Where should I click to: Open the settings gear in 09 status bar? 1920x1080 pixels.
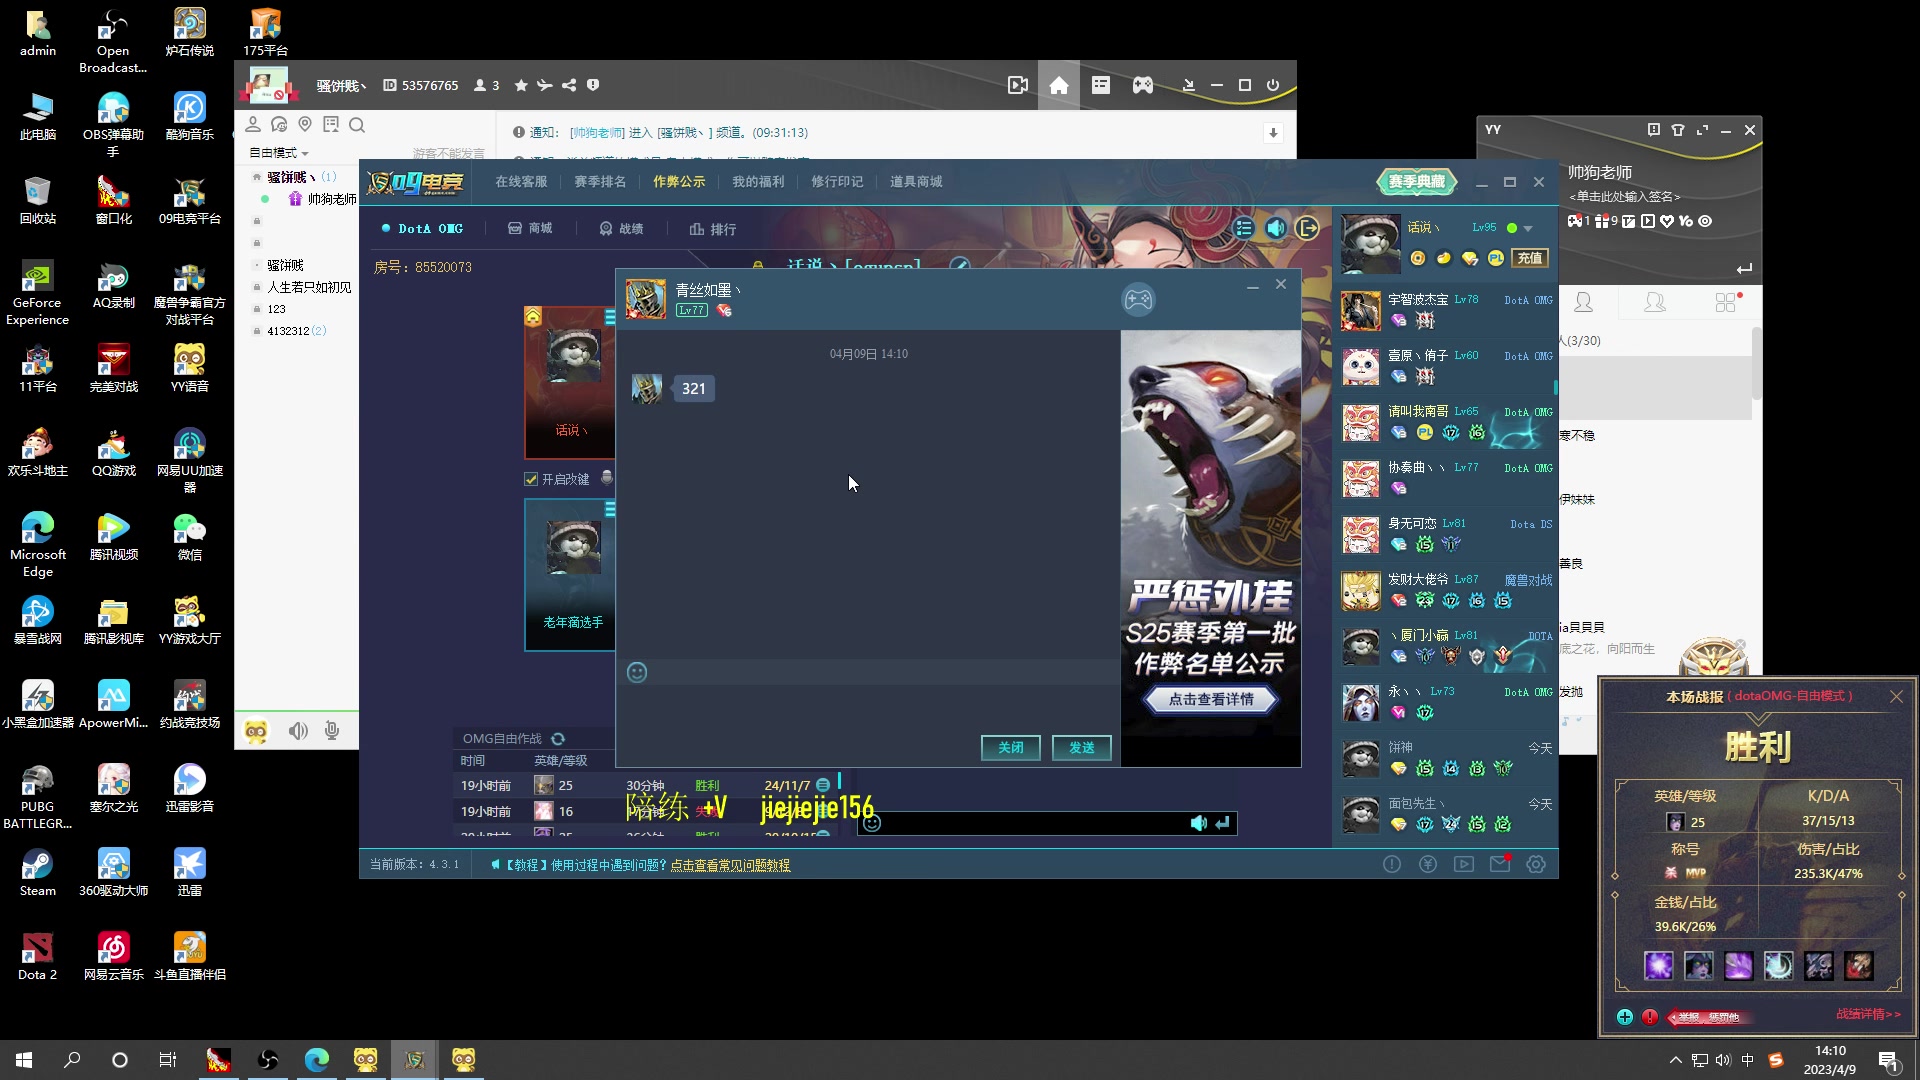[1536, 864]
